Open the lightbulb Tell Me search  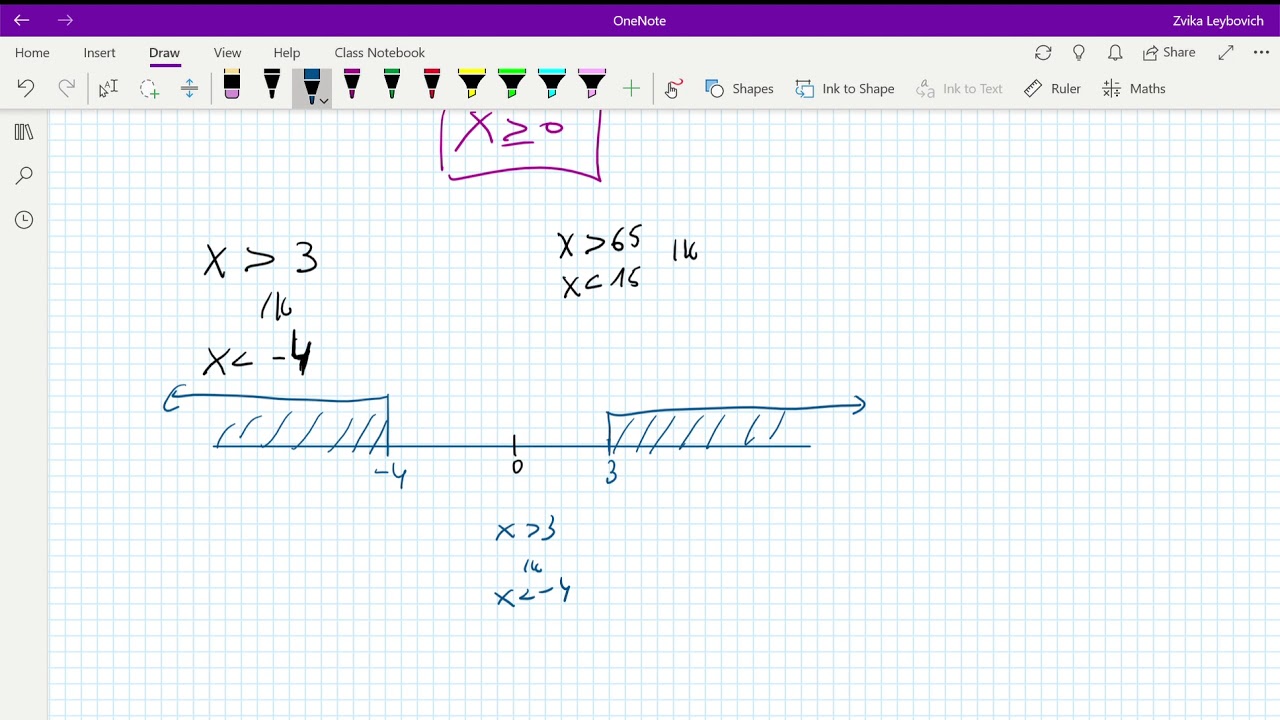(1079, 52)
